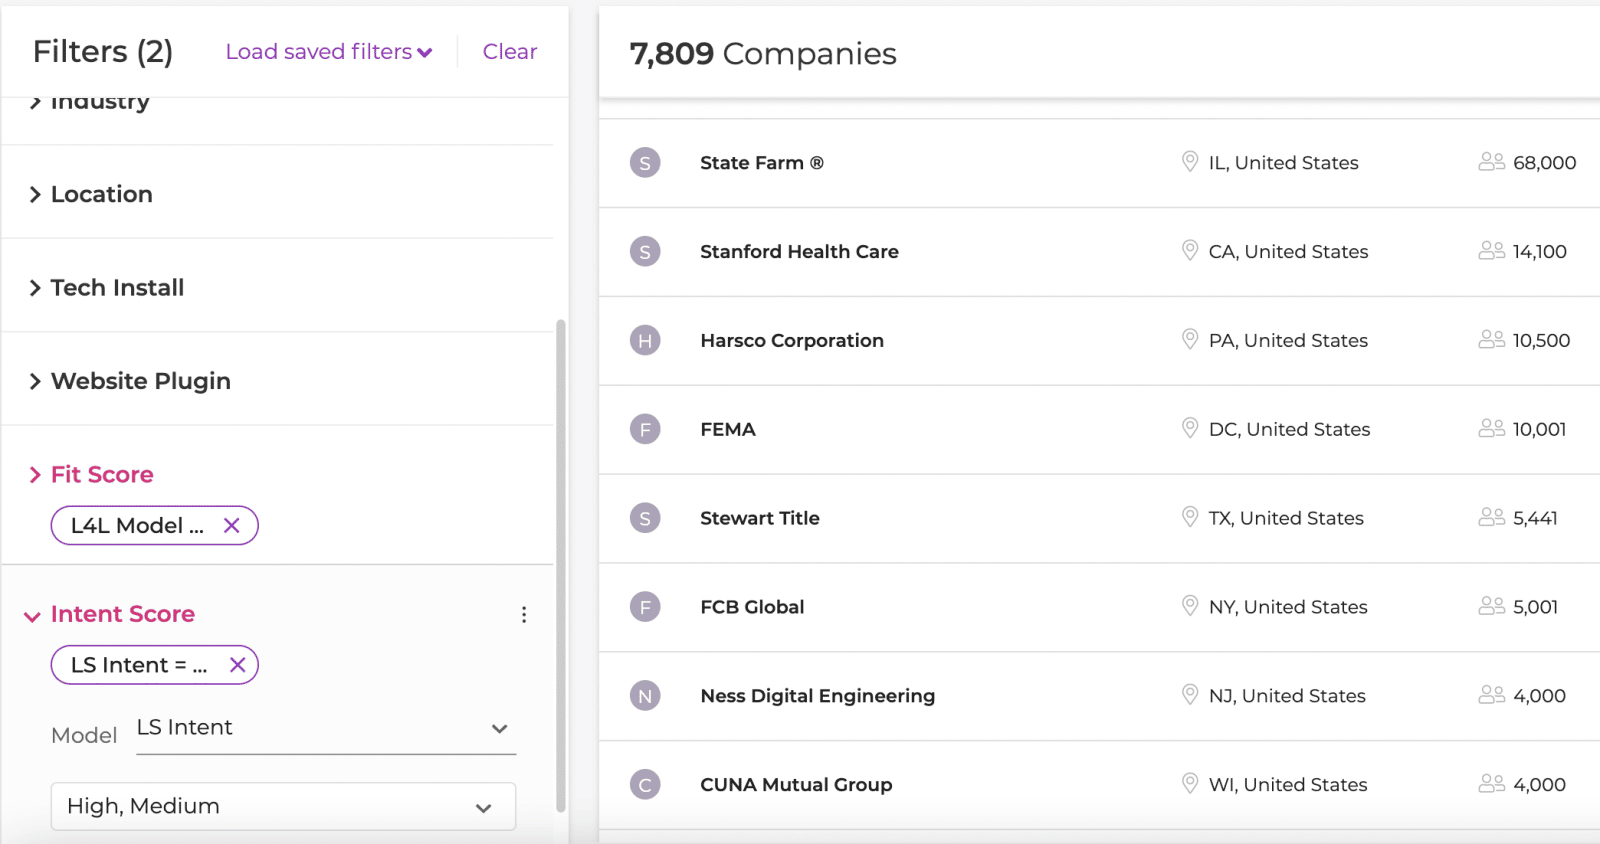
Task: Expand the Tech Install filter section
Action: pyautogui.click(x=107, y=288)
